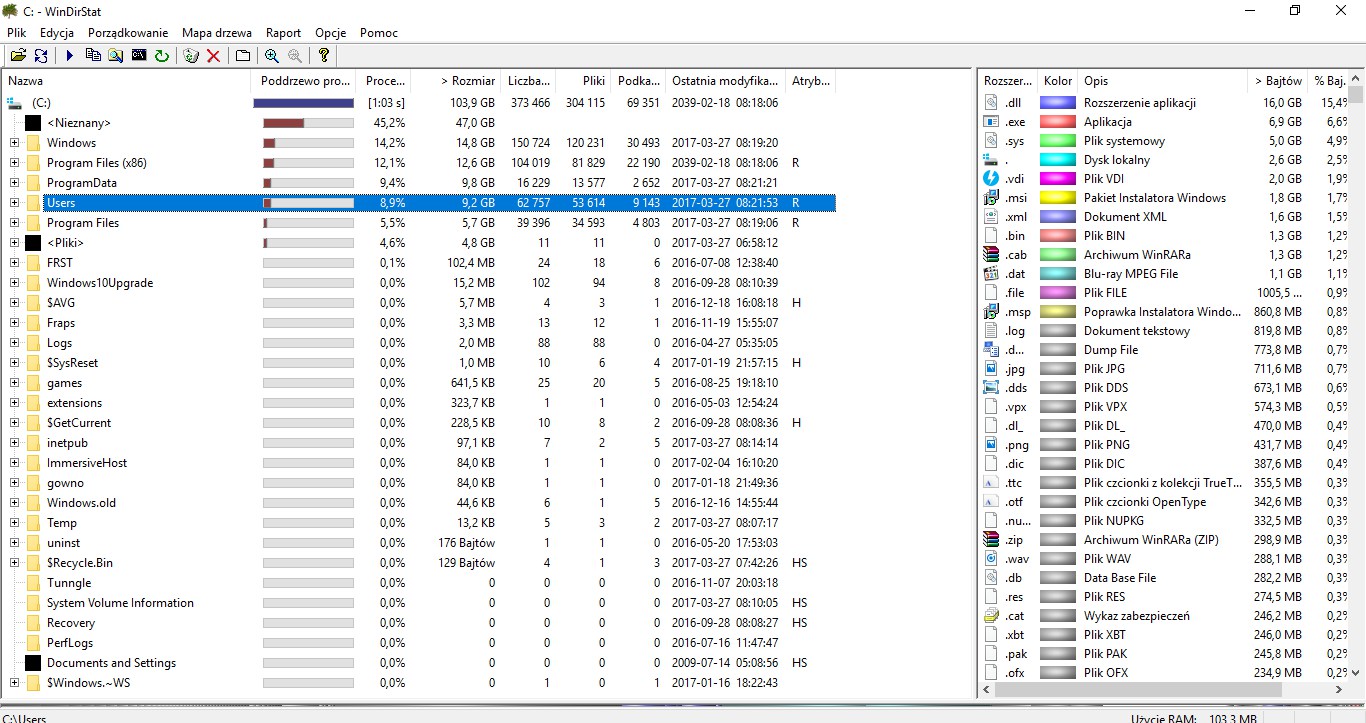Click the C: drive icon in tree
Viewport: 1366px width, 723px height.
[14, 103]
